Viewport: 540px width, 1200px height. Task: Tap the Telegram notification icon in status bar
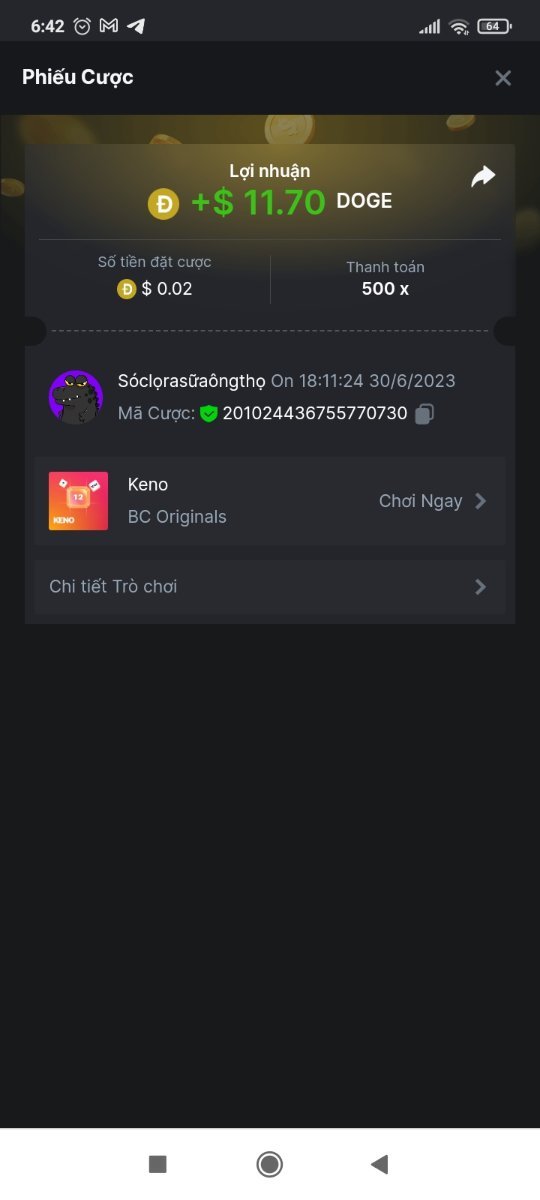(136, 26)
